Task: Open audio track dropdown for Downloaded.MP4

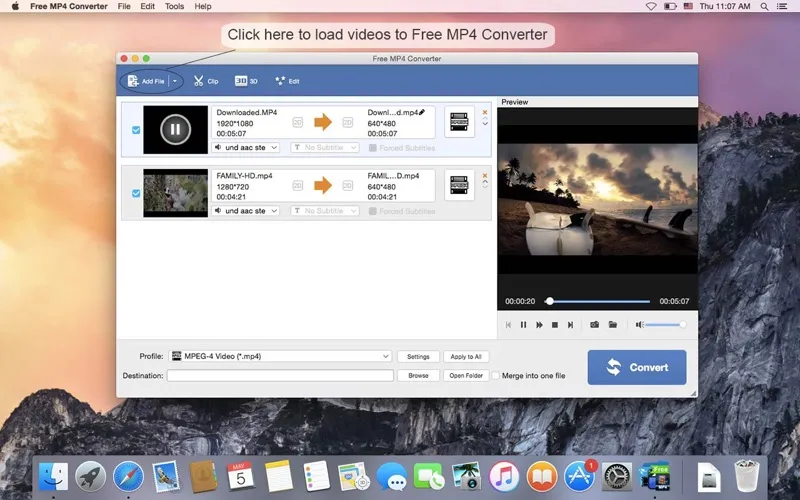Action: pyautogui.click(x=246, y=147)
